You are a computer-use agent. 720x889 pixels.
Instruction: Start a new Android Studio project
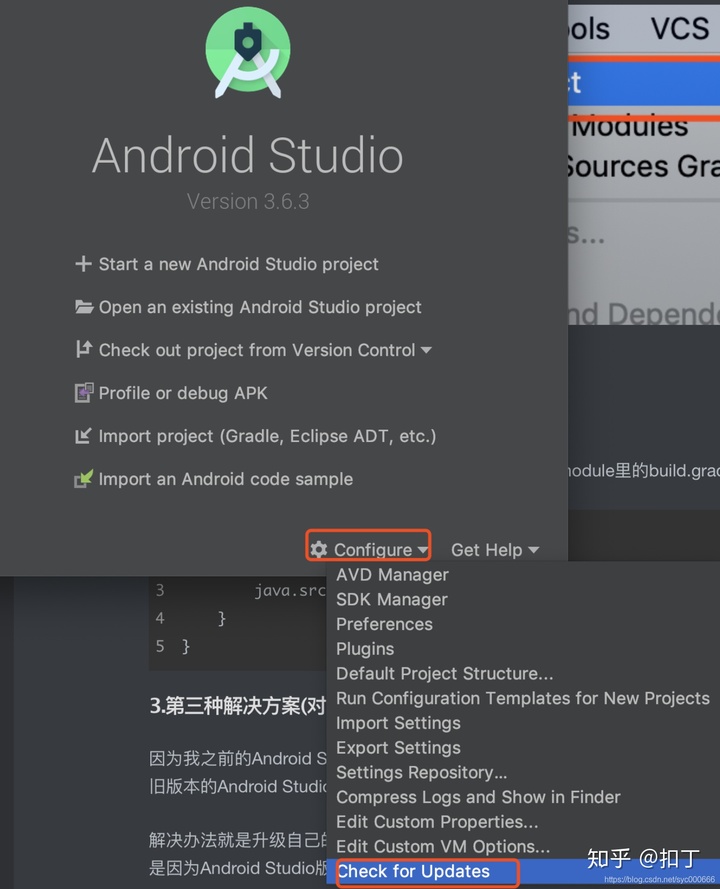click(239, 264)
